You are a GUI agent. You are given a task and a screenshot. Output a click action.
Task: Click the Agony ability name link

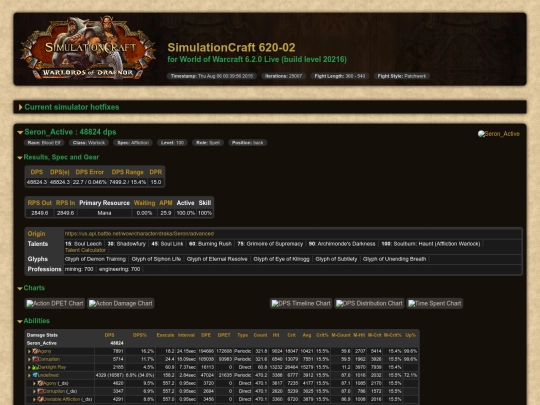point(44,351)
